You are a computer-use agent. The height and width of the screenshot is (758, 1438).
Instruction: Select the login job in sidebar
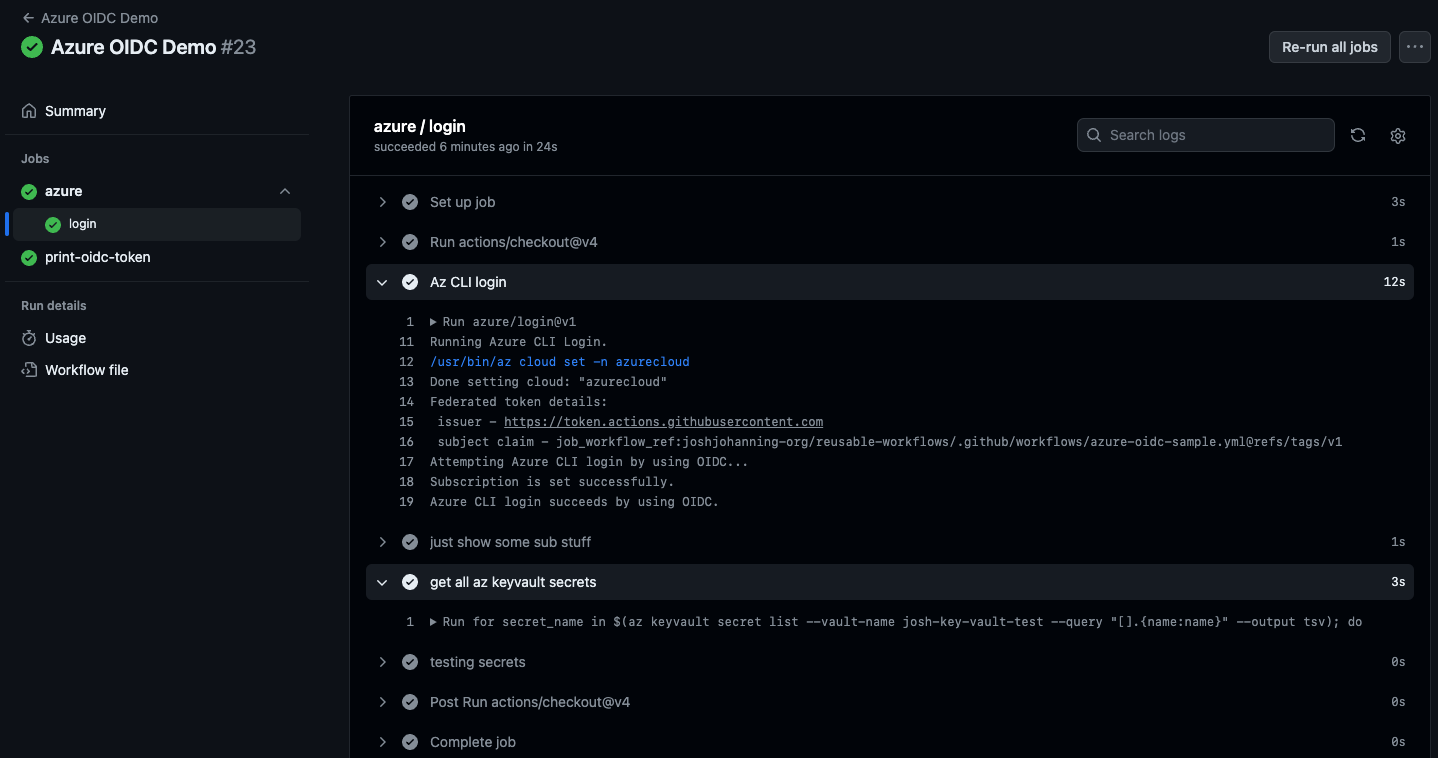click(x=83, y=224)
